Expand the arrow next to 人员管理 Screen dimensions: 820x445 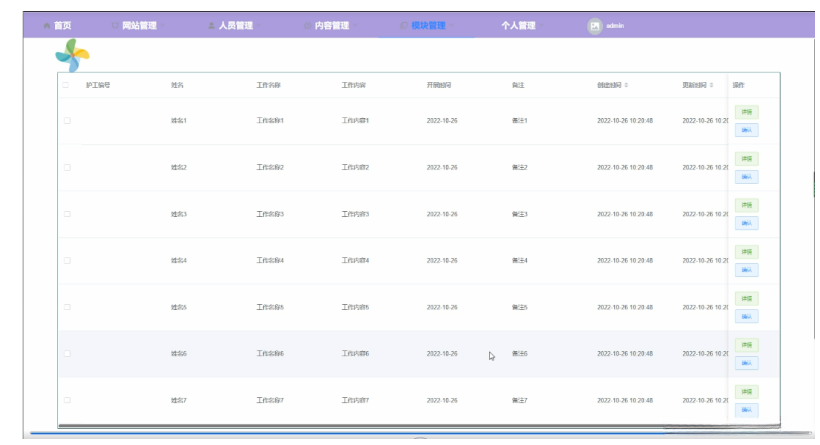(259, 26)
